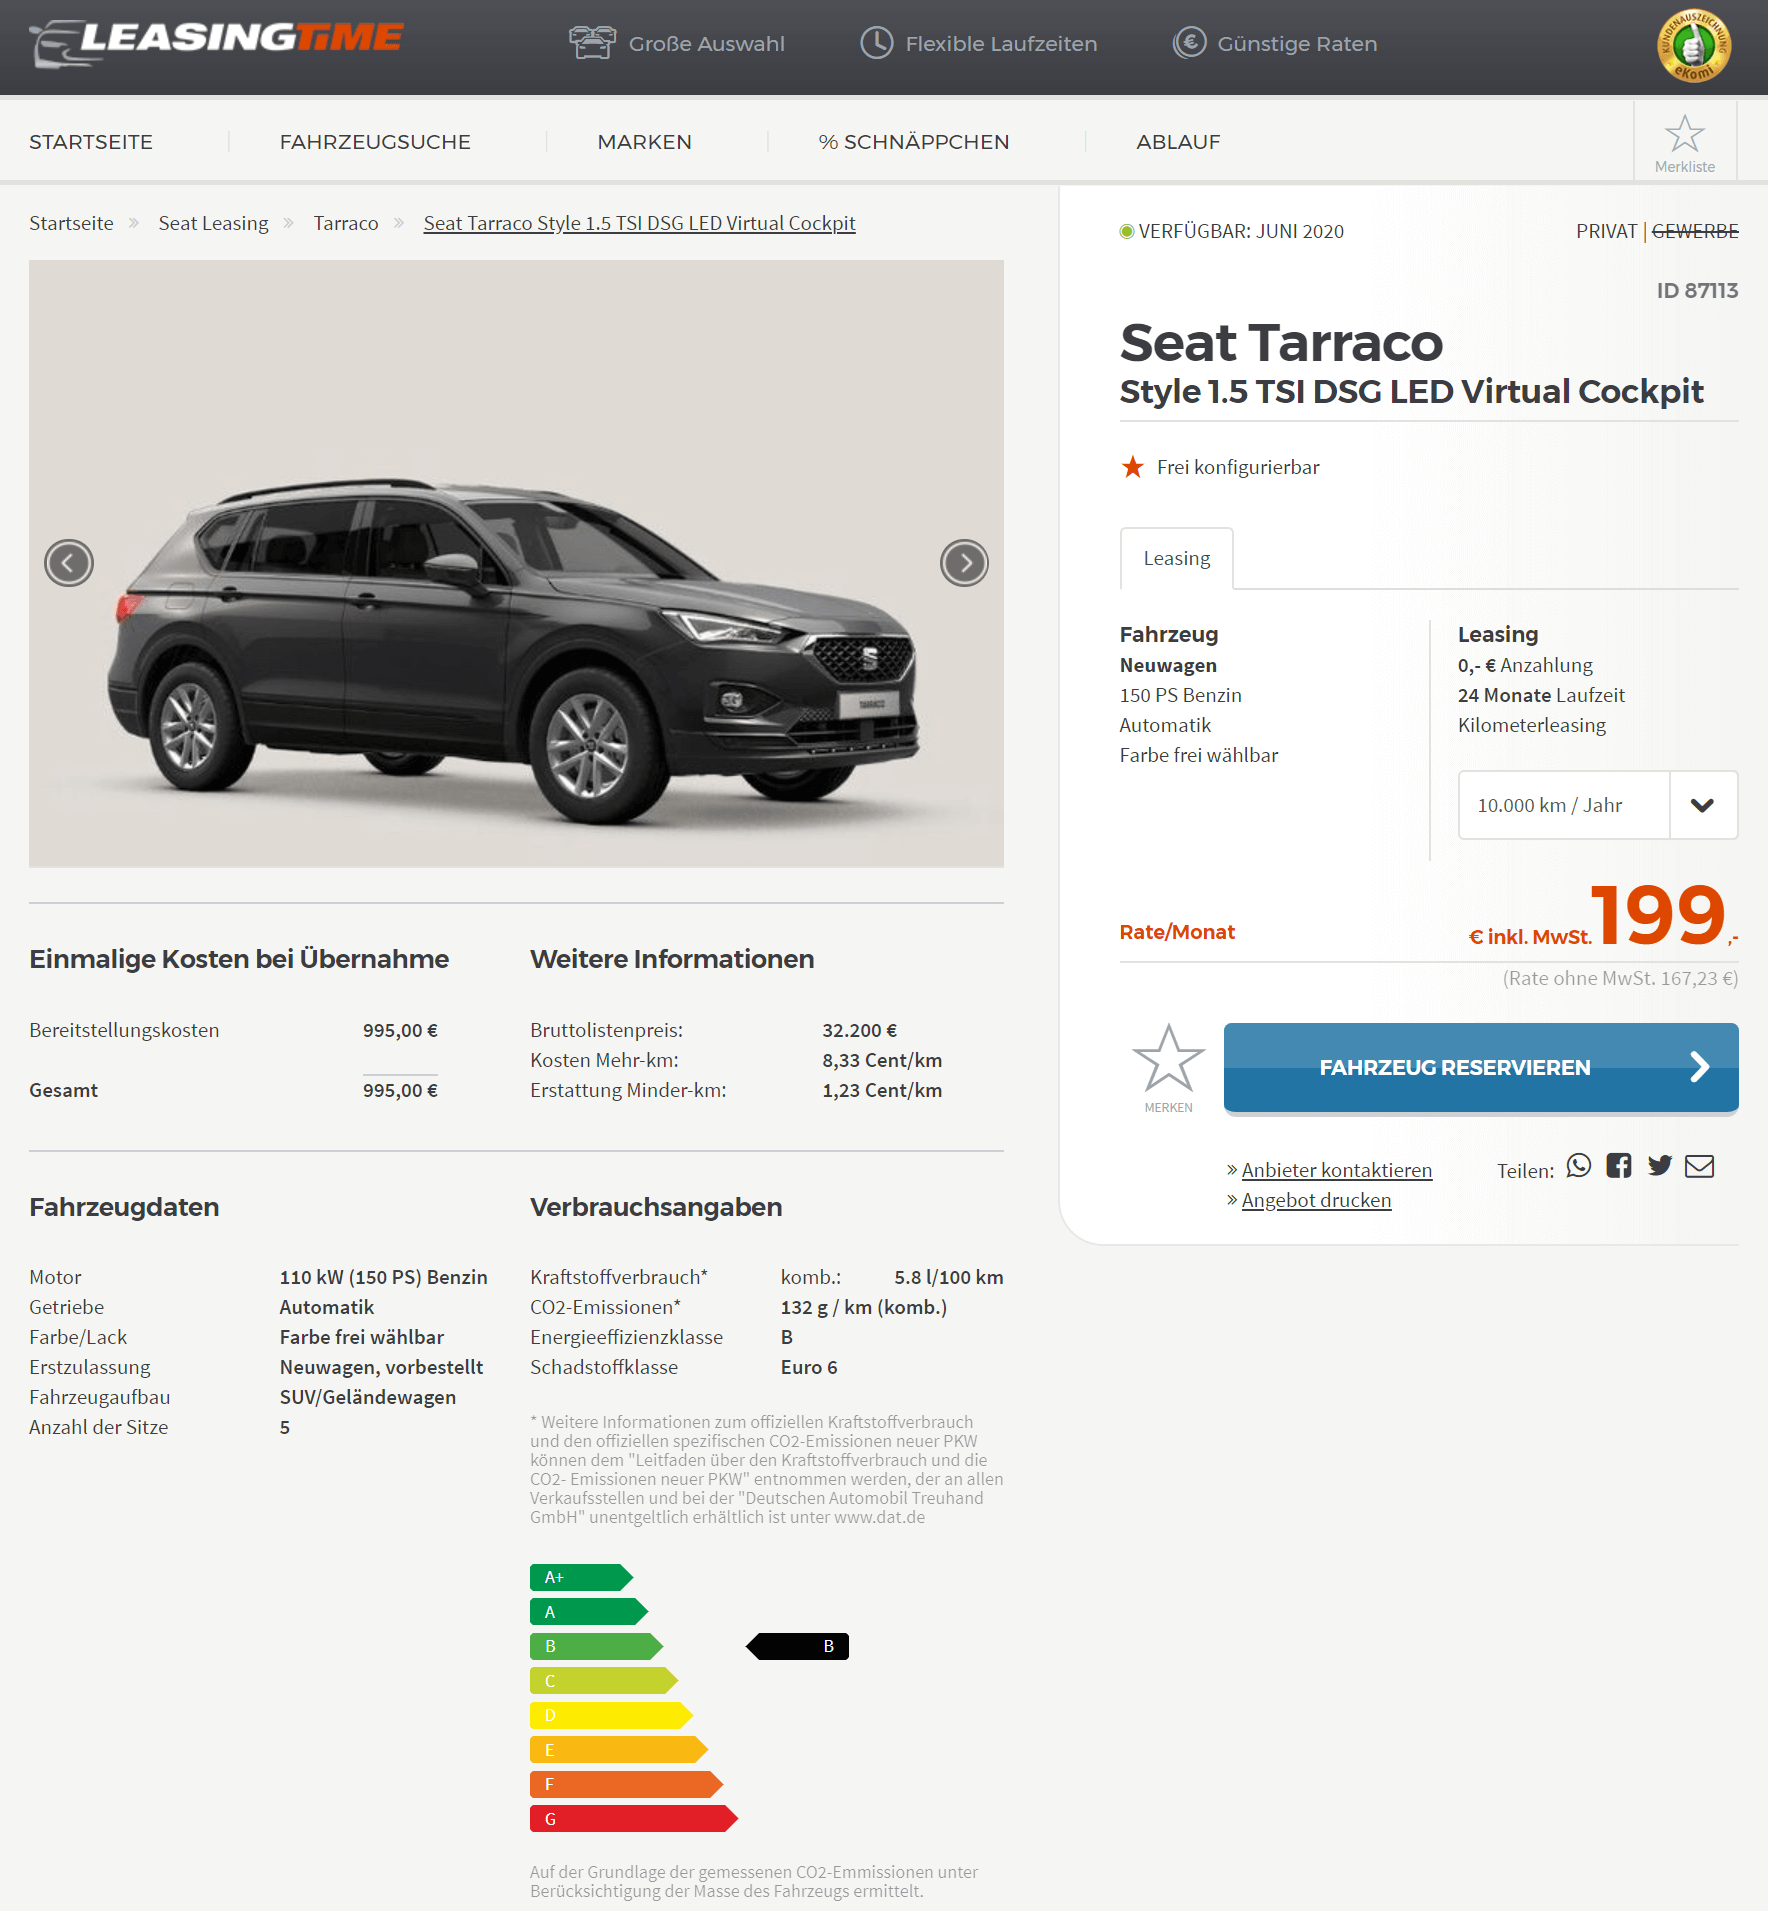
Task: Click the green availability dot
Action: (x=1126, y=232)
